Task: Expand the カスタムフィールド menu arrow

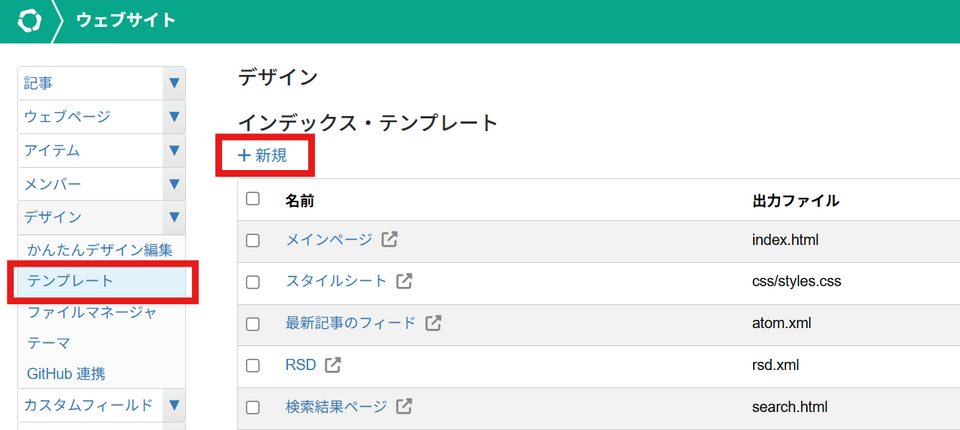Action: (174, 405)
